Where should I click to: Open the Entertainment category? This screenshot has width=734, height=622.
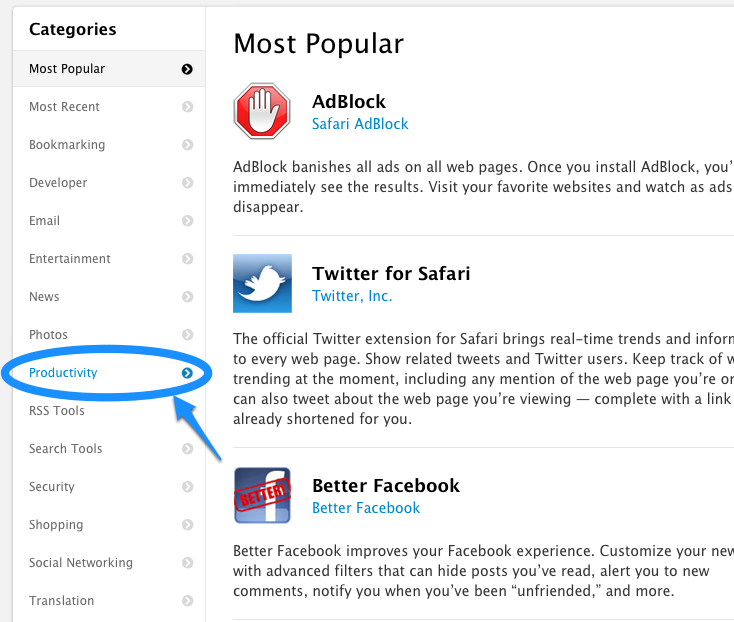pyautogui.click(x=70, y=259)
